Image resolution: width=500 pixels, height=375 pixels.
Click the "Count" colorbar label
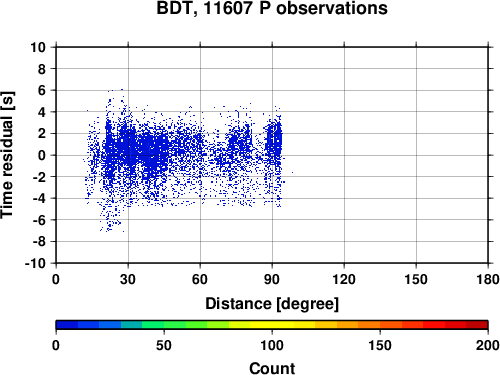[x=272, y=368]
